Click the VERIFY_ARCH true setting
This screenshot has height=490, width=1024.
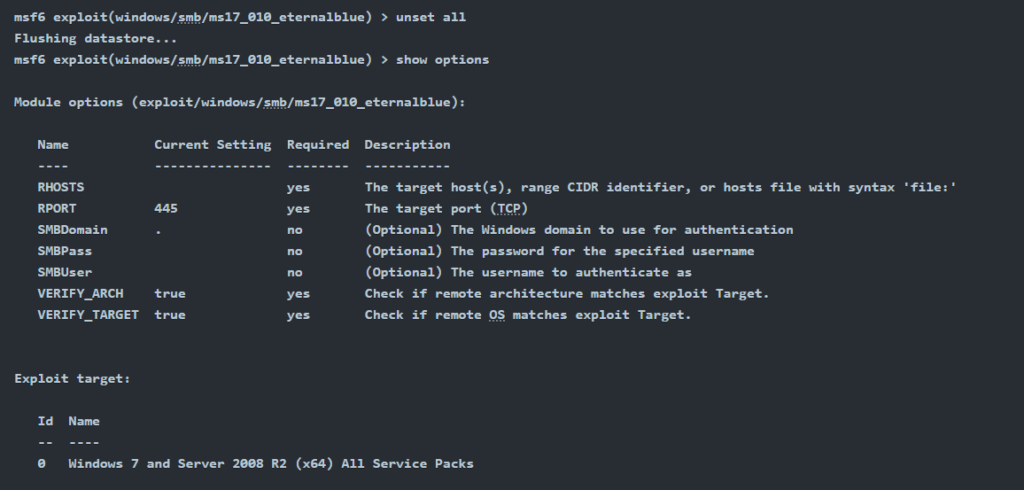[170, 293]
